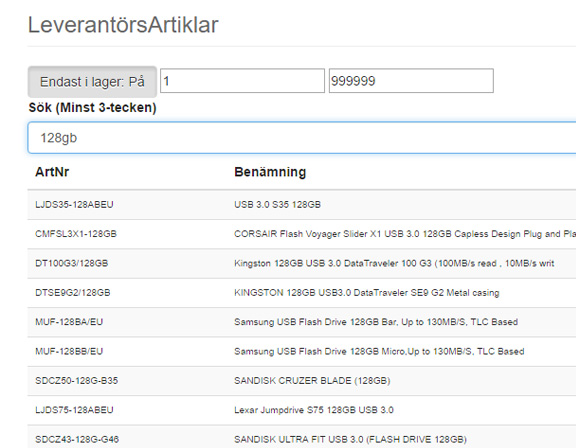Click the 'USB 3.0 S35 128GB' description

coord(277,205)
